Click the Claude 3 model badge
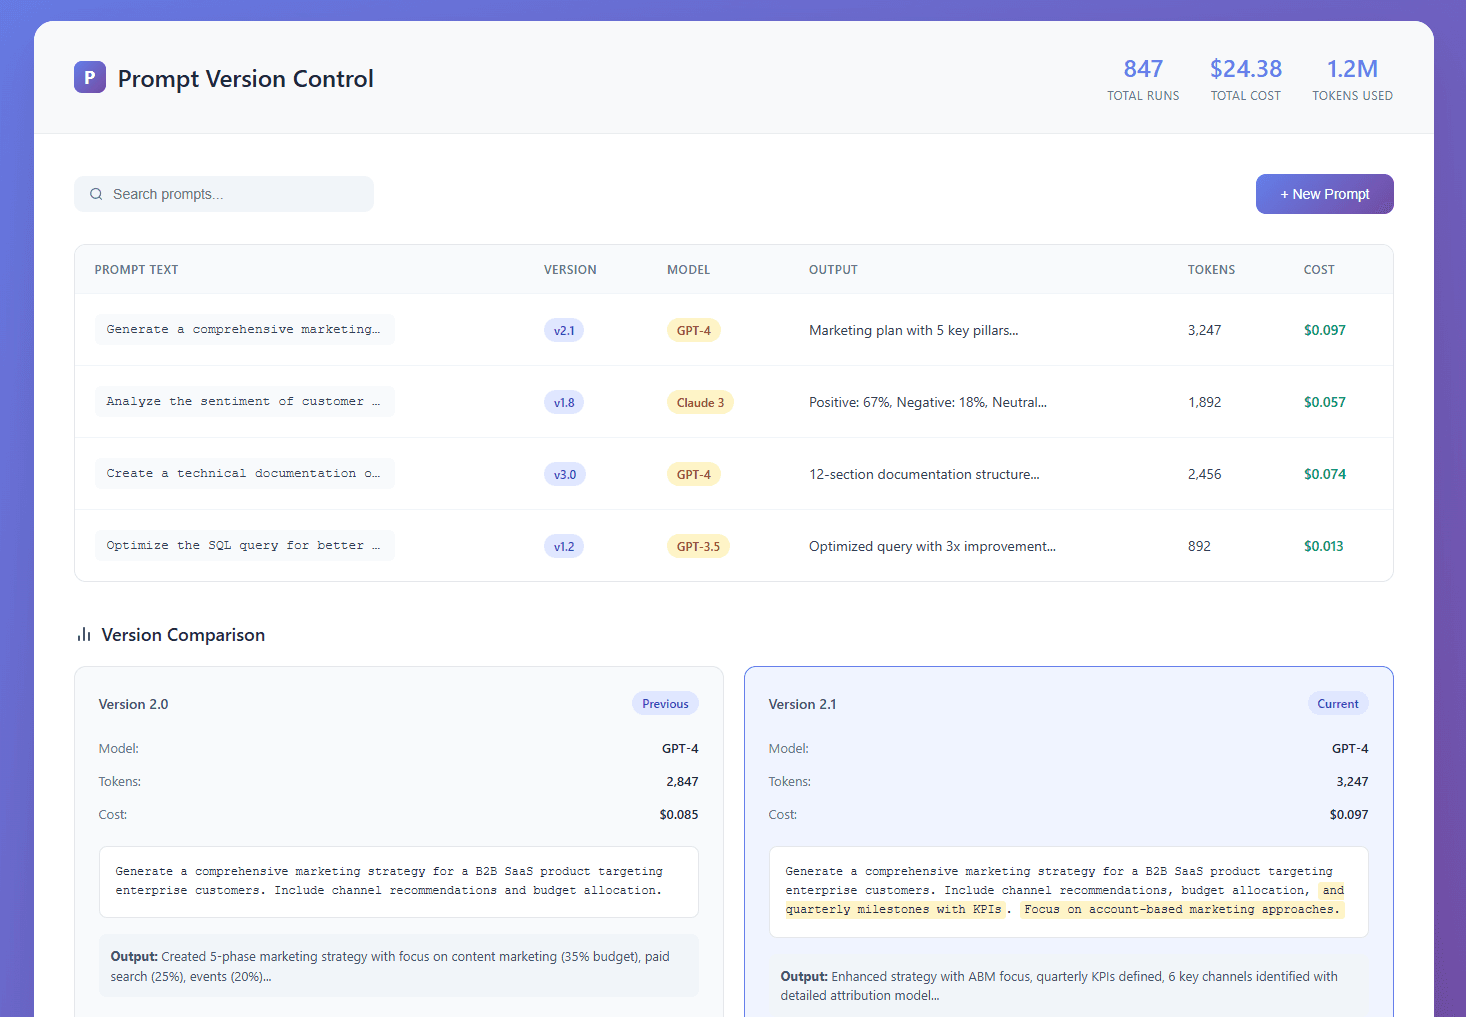This screenshot has height=1017, width=1466. [699, 402]
